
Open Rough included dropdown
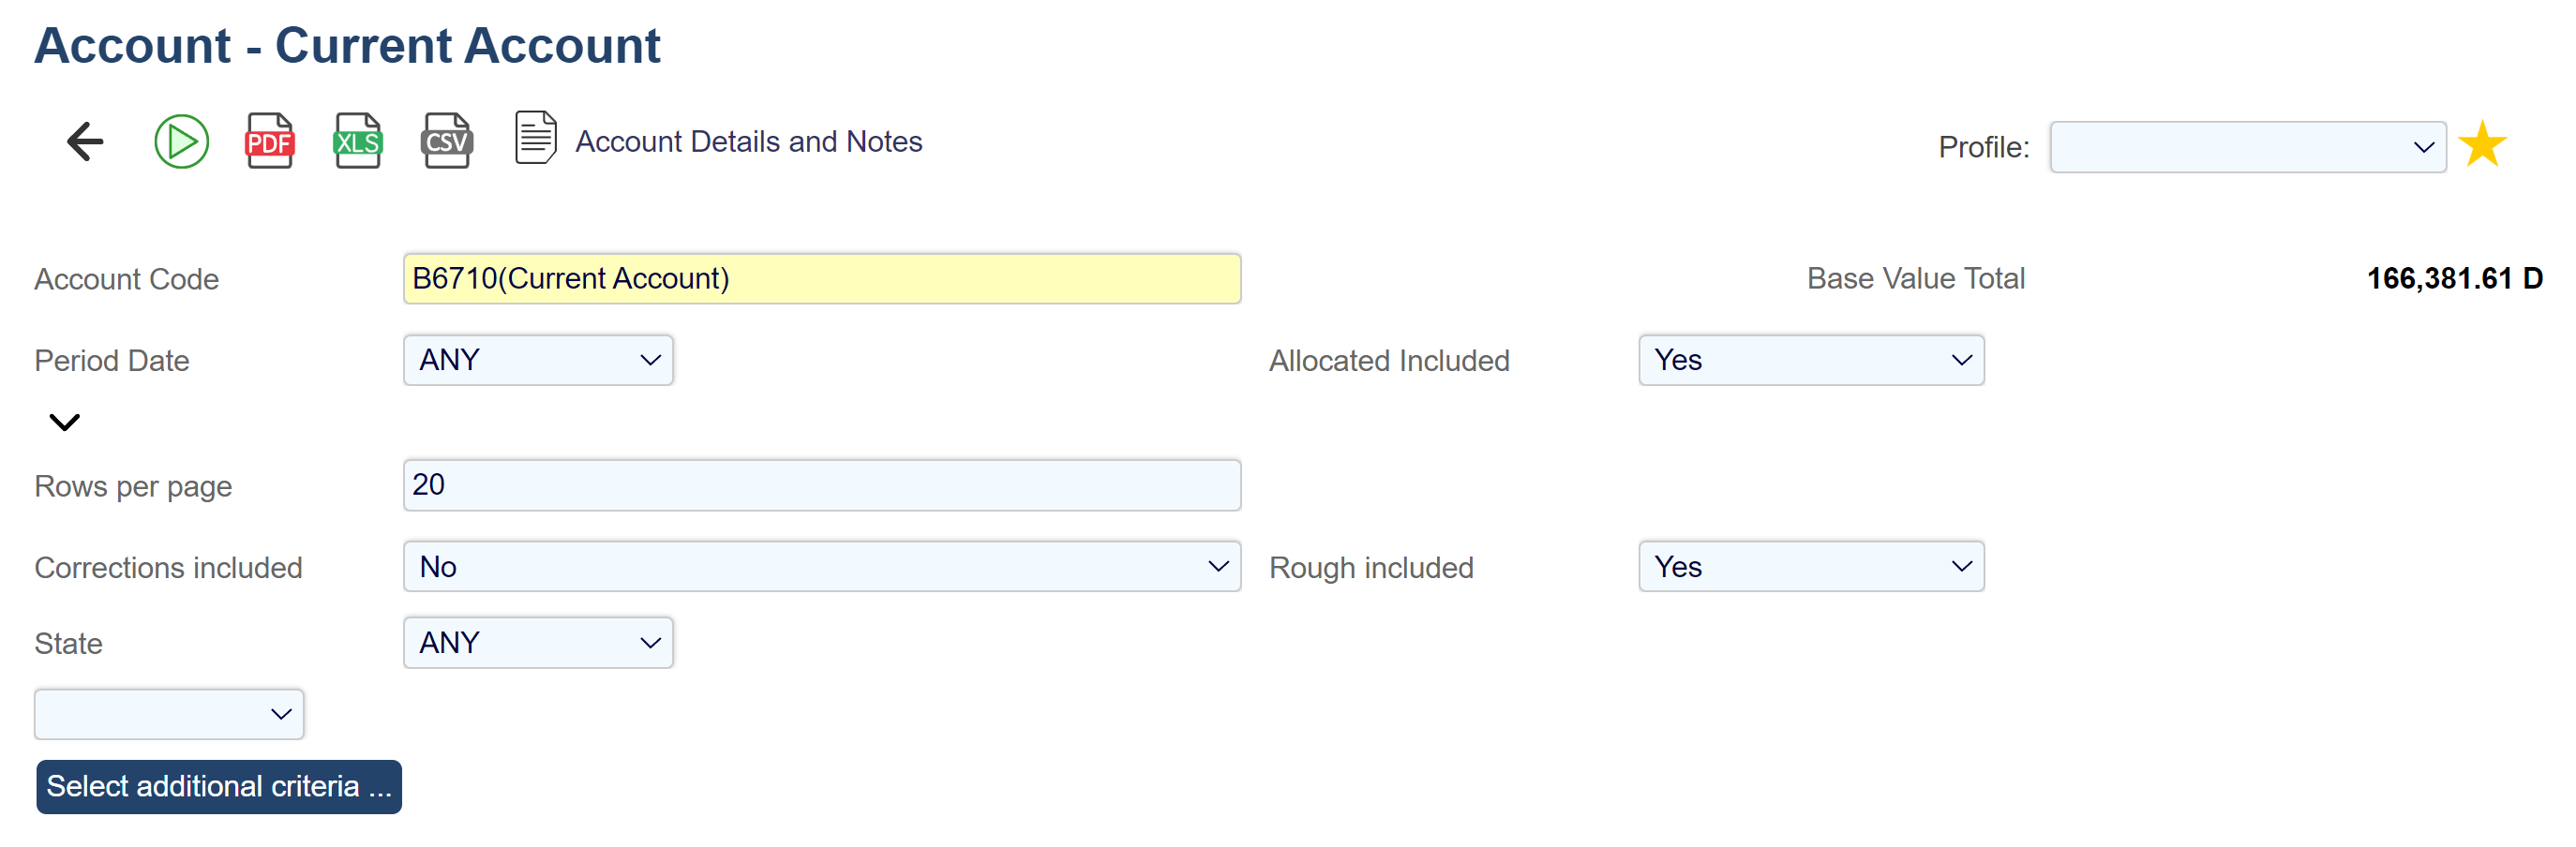click(1810, 566)
